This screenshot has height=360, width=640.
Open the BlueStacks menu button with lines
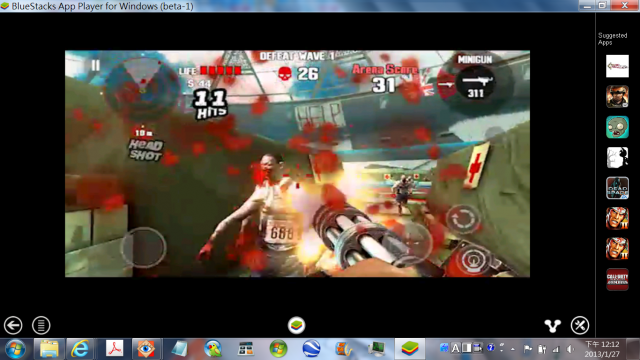[41, 325]
